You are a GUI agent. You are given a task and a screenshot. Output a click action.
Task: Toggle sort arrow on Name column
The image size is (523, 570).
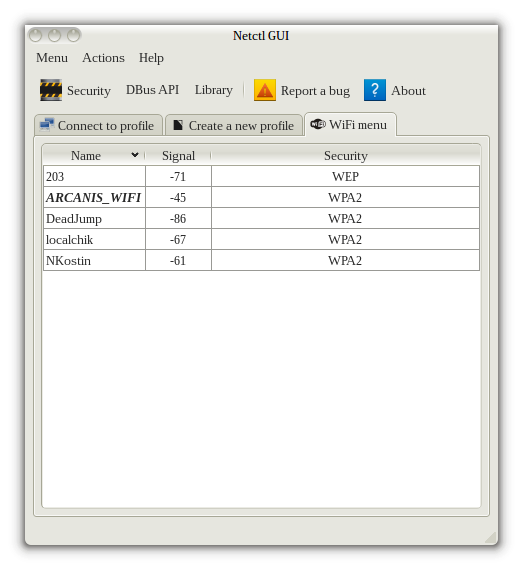pos(135,155)
